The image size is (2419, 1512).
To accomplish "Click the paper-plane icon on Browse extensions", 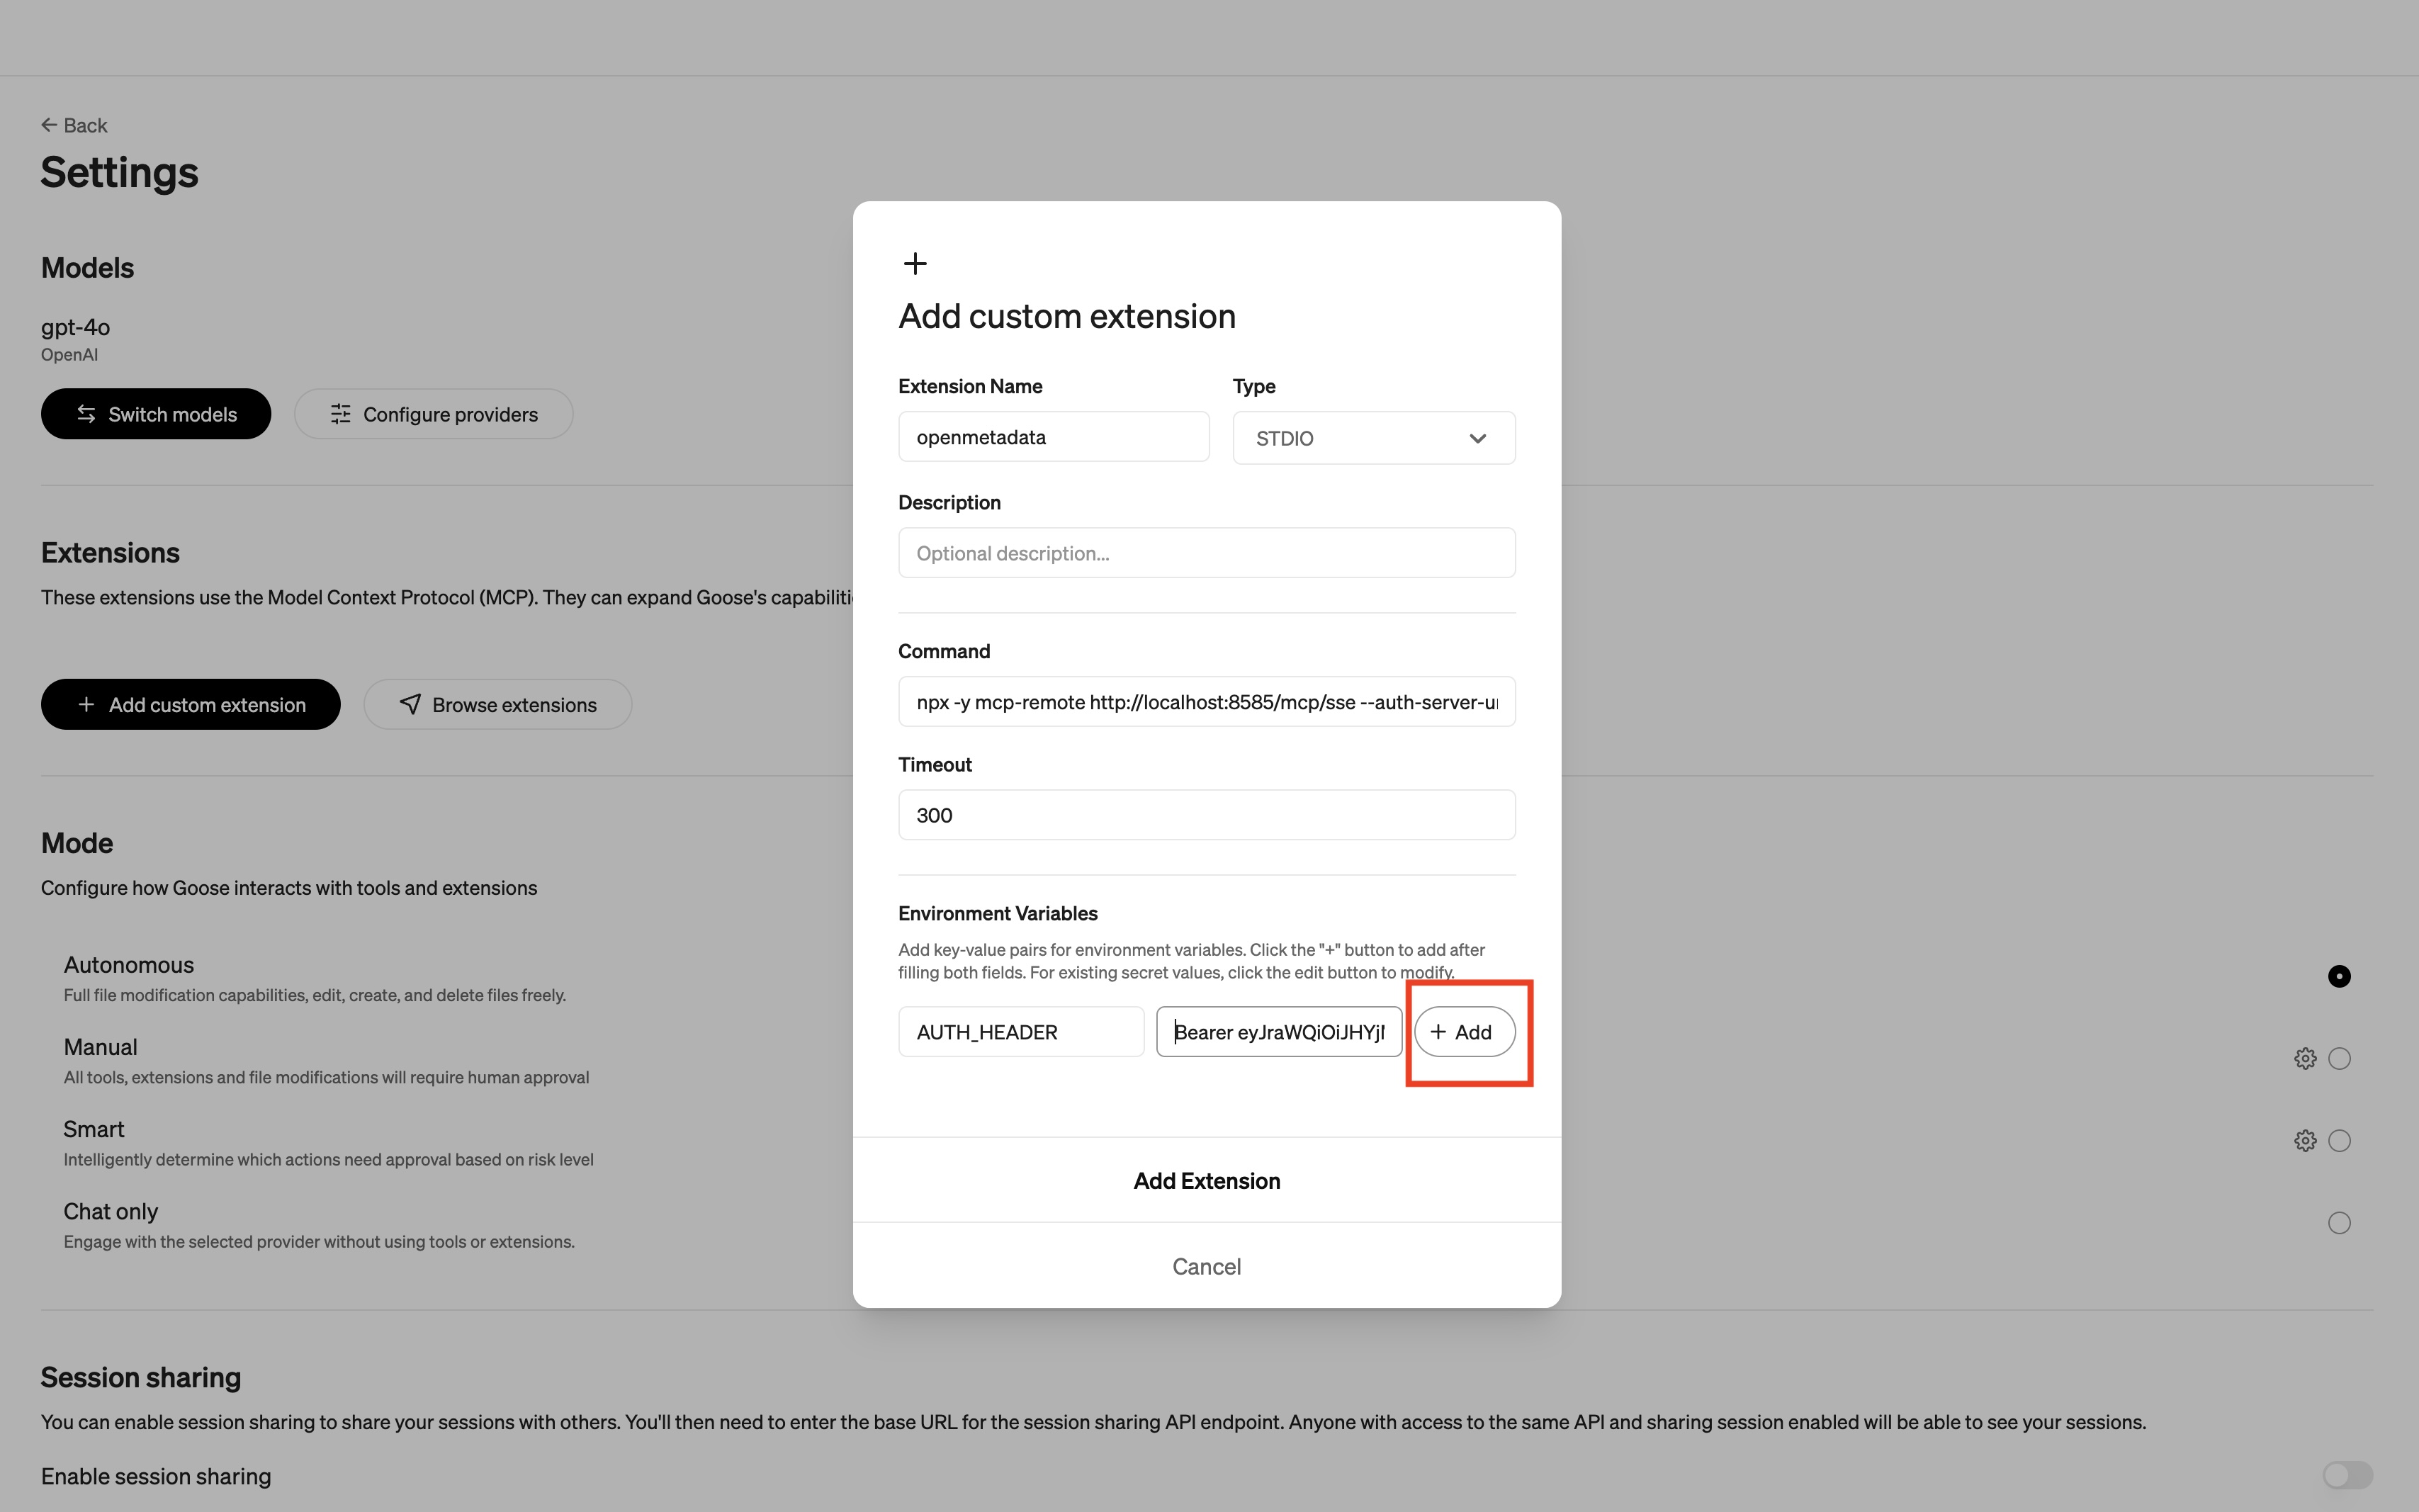I will tap(411, 704).
